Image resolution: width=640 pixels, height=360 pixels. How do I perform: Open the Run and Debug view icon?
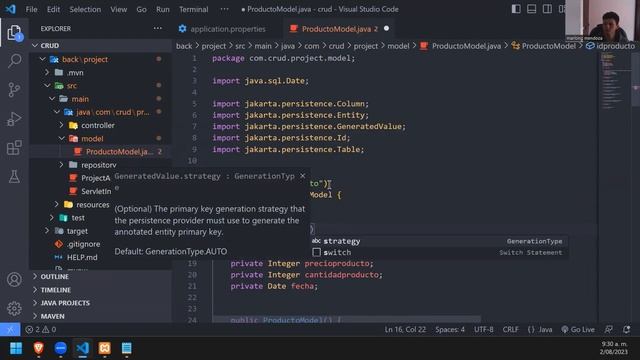coord(14,119)
